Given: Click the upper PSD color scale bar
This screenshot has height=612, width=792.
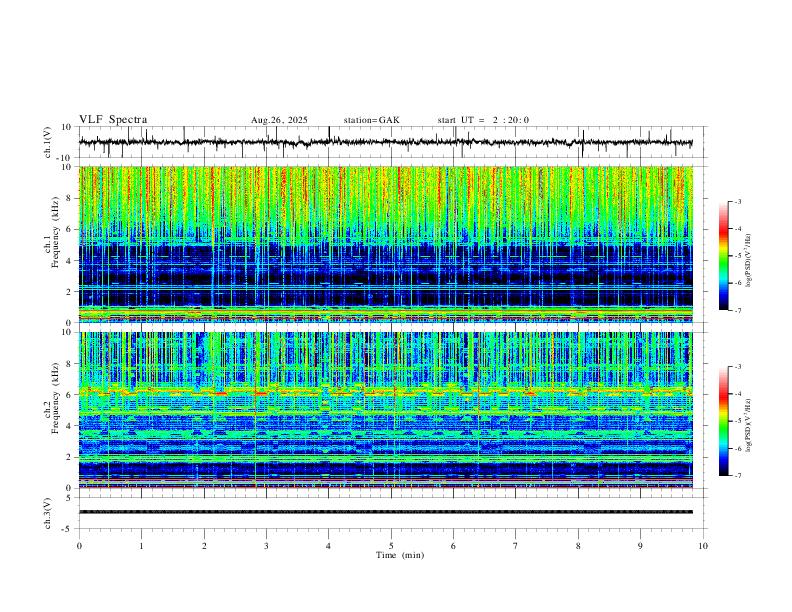Looking at the screenshot, I should [x=724, y=256].
